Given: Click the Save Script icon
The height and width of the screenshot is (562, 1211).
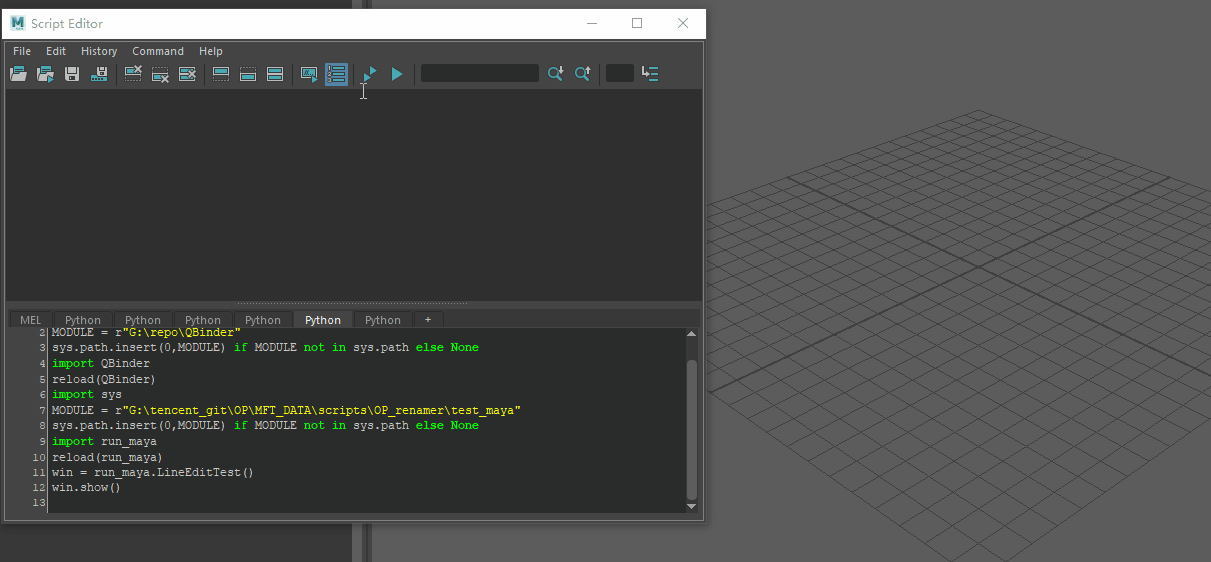Looking at the screenshot, I should tap(72, 74).
